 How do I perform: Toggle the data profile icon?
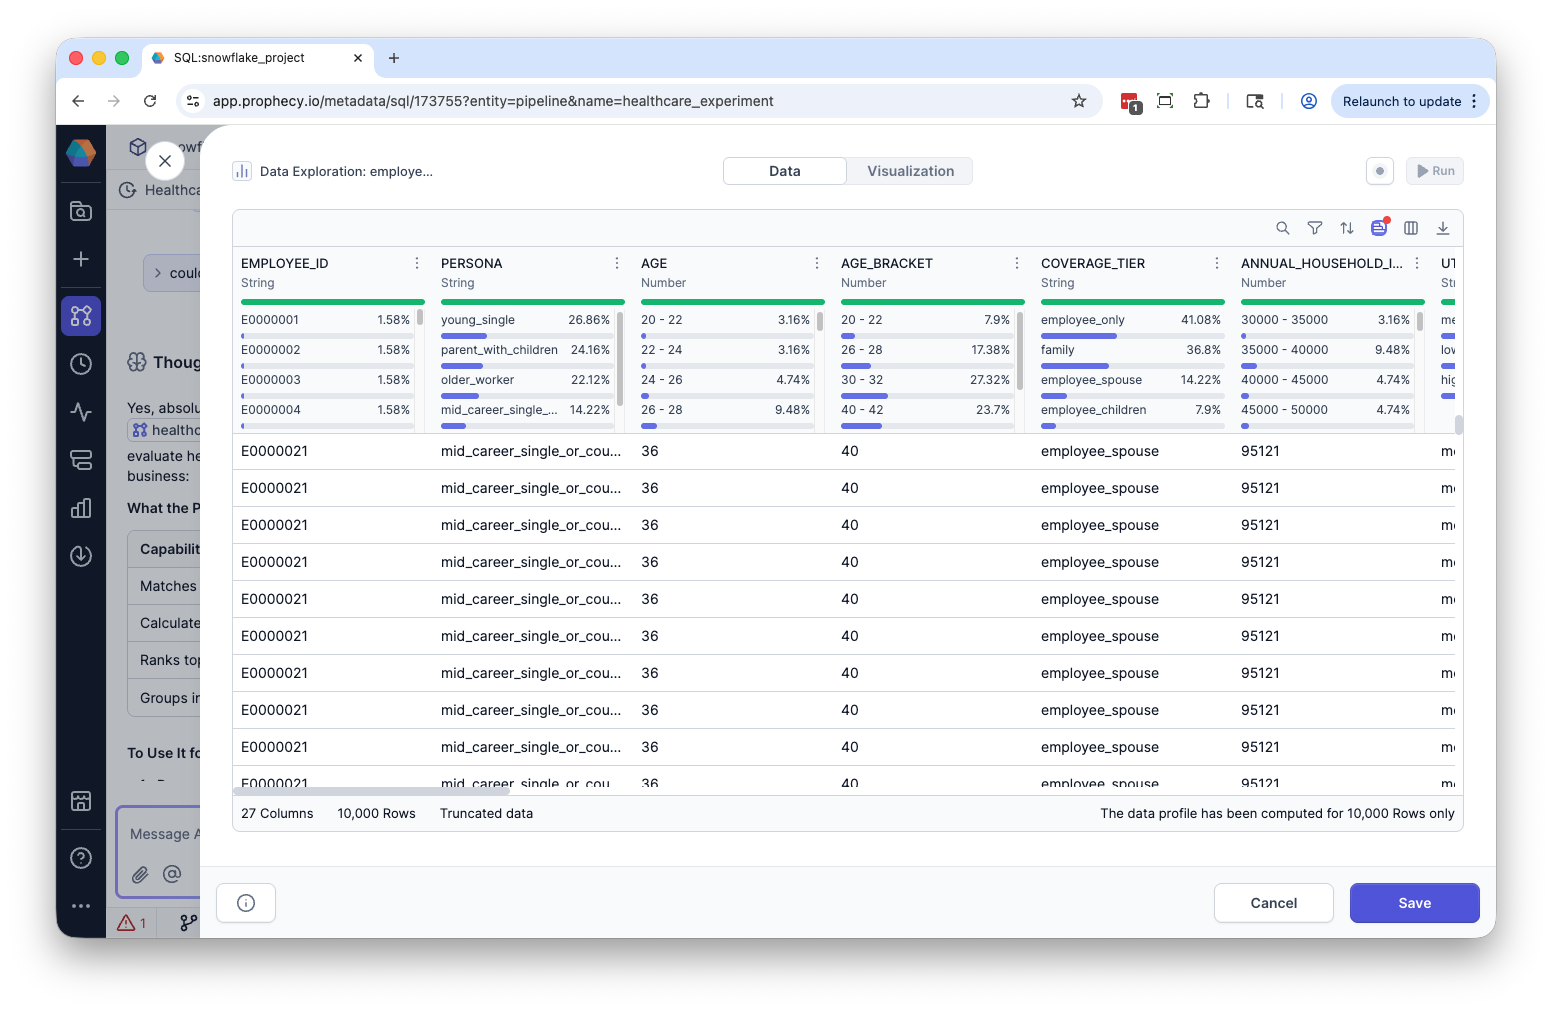[x=1379, y=228]
